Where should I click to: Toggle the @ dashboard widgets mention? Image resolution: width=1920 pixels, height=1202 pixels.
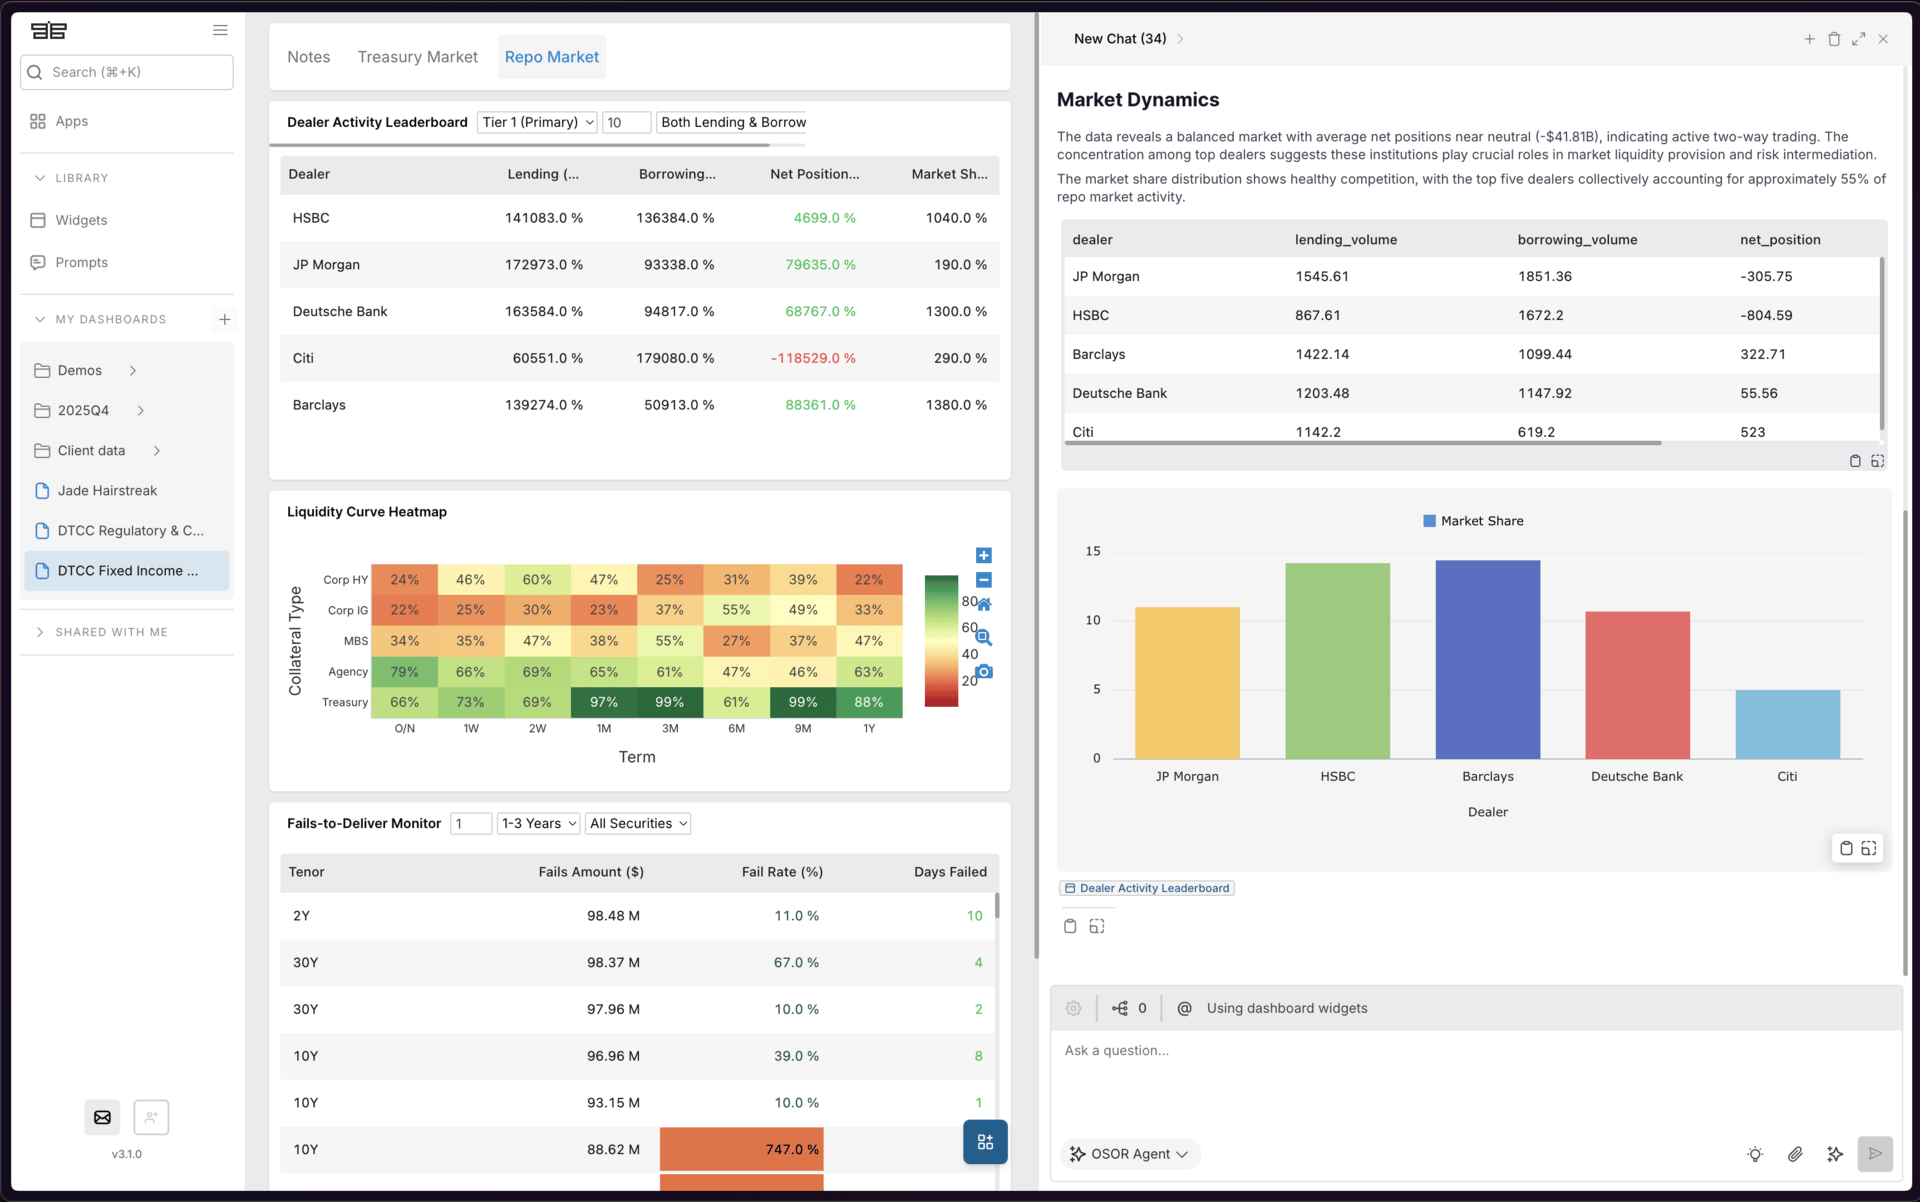(x=1185, y=1008)
